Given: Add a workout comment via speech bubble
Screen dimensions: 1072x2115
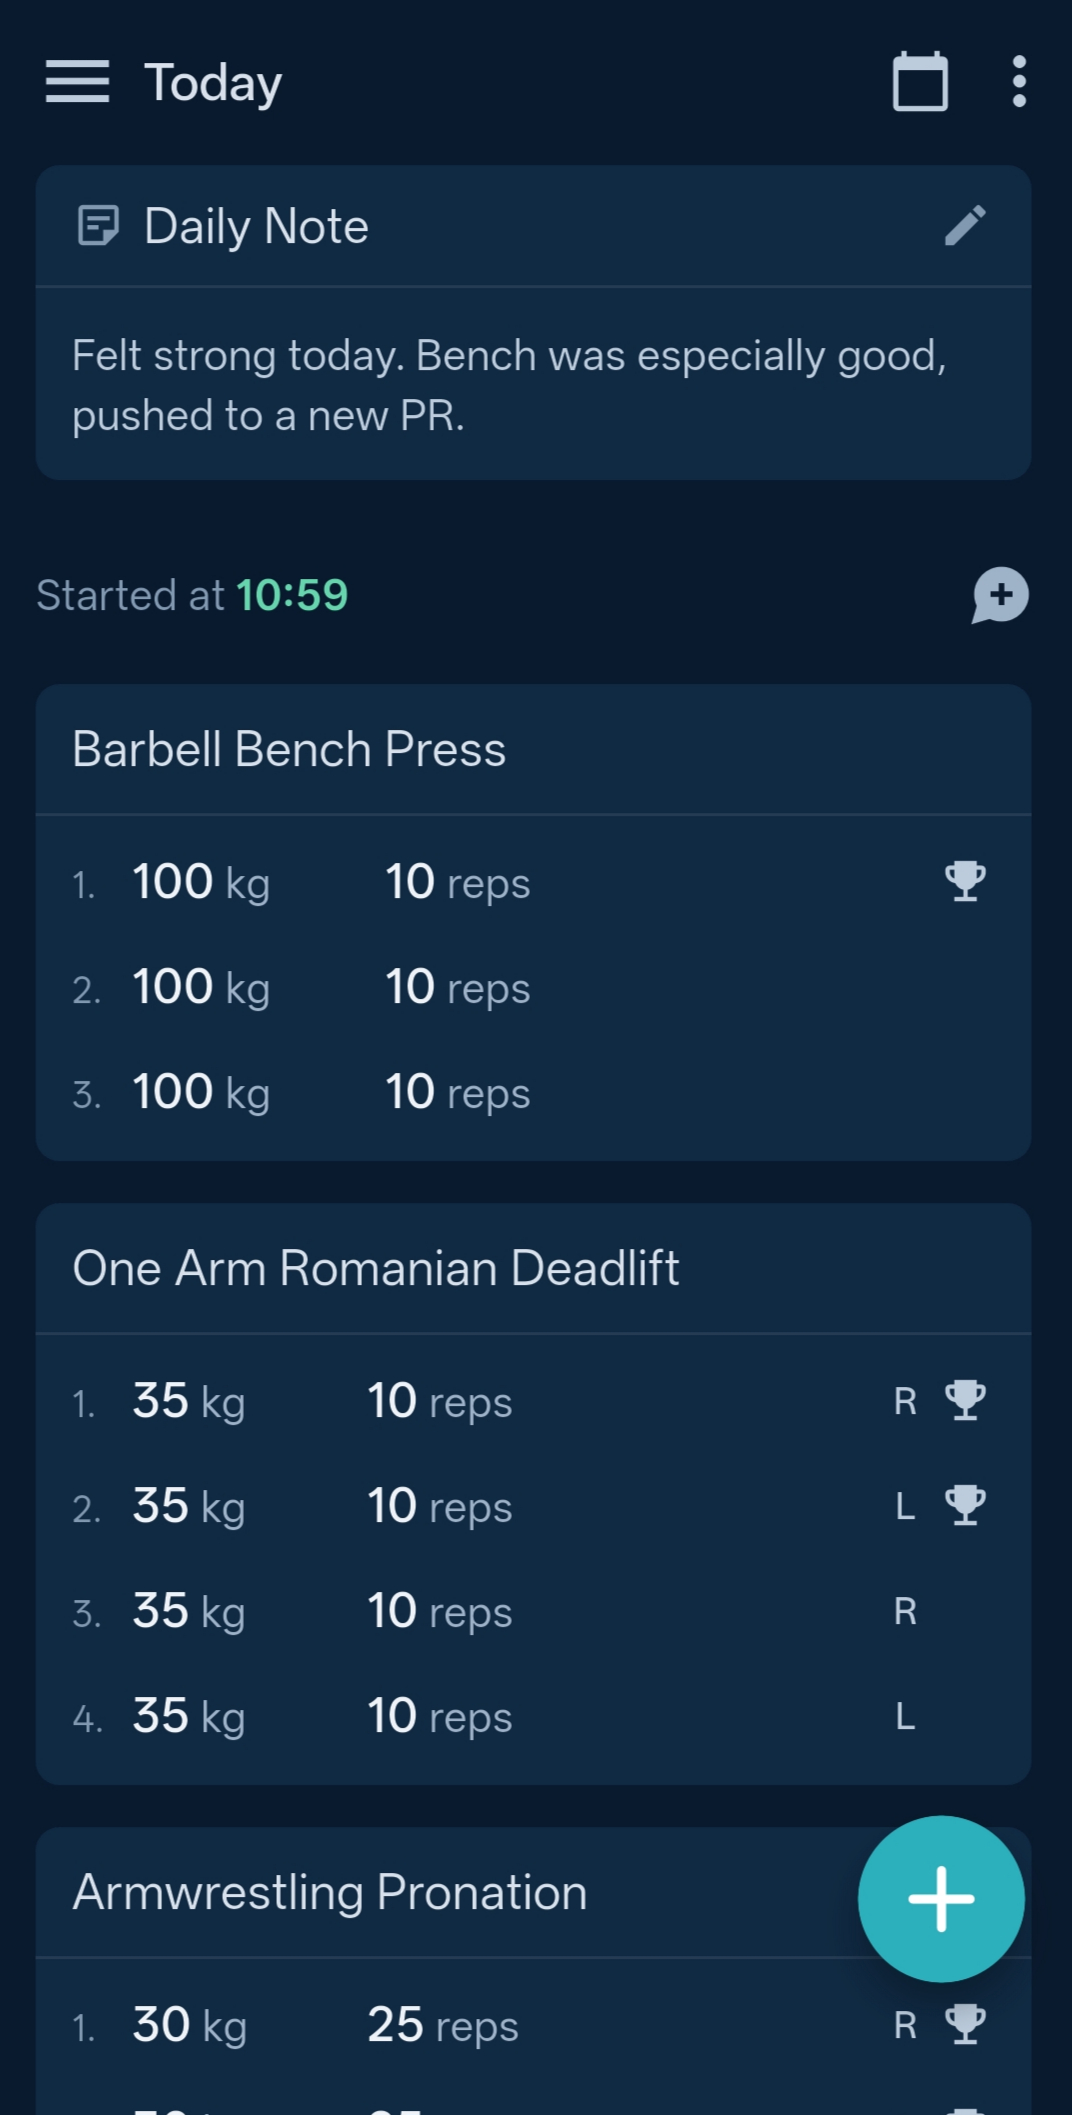Looking at the screenshot, I should 1000,595.
